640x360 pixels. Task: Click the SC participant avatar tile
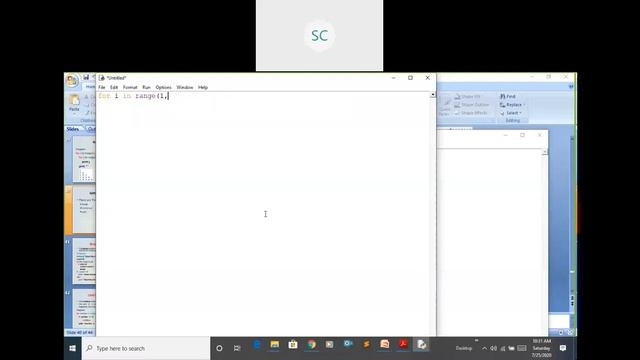[x=320, y=36]
